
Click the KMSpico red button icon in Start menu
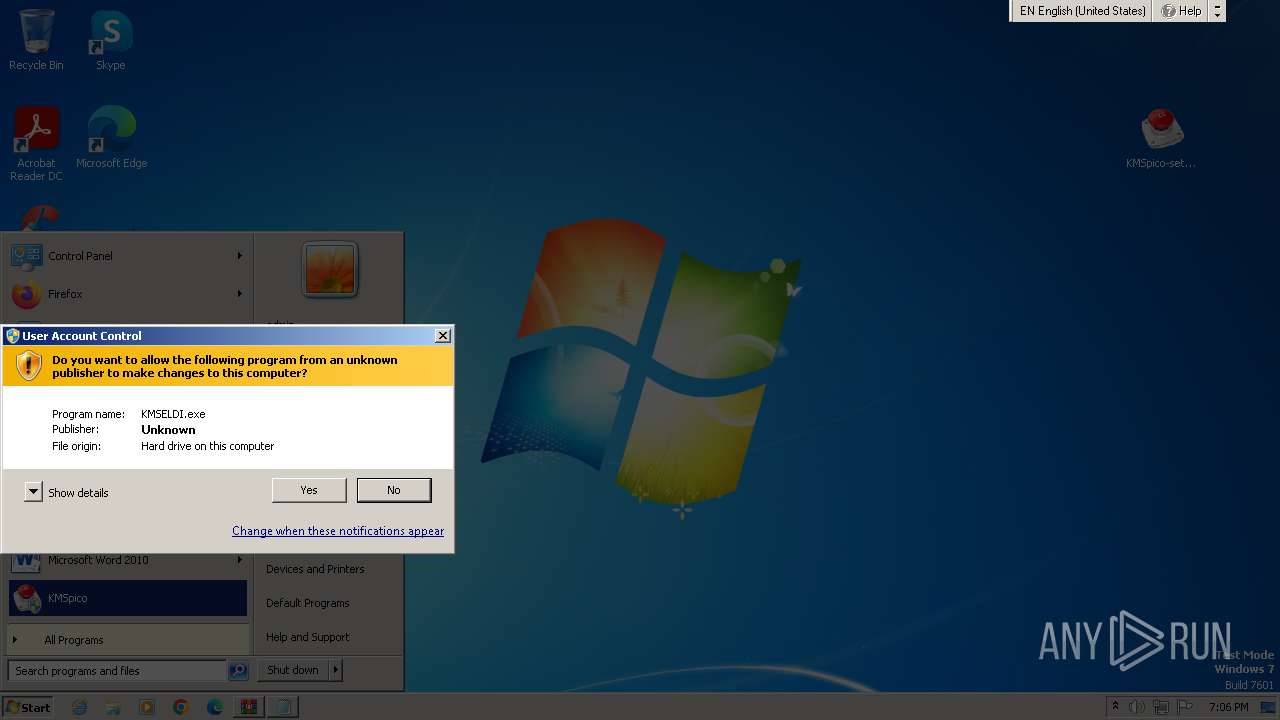[26, 598]
